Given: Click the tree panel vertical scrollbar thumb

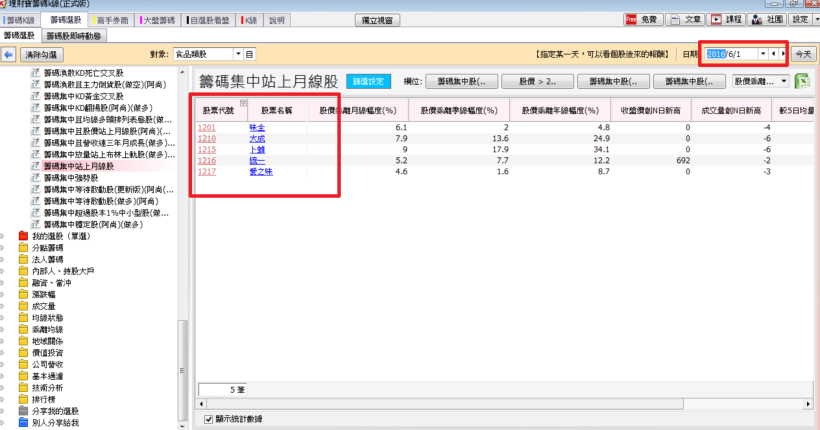Looking at the screenshot, I should click(182, 370).
